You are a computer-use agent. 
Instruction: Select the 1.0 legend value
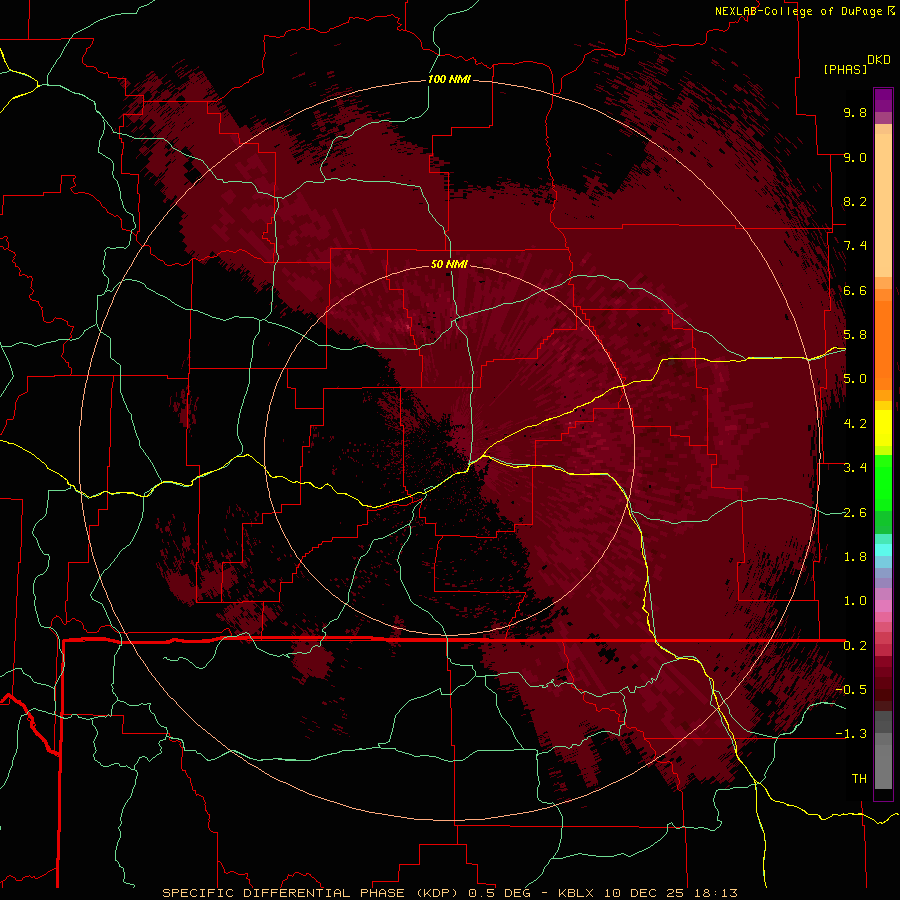pyautogui.click(x=855, y=601)
